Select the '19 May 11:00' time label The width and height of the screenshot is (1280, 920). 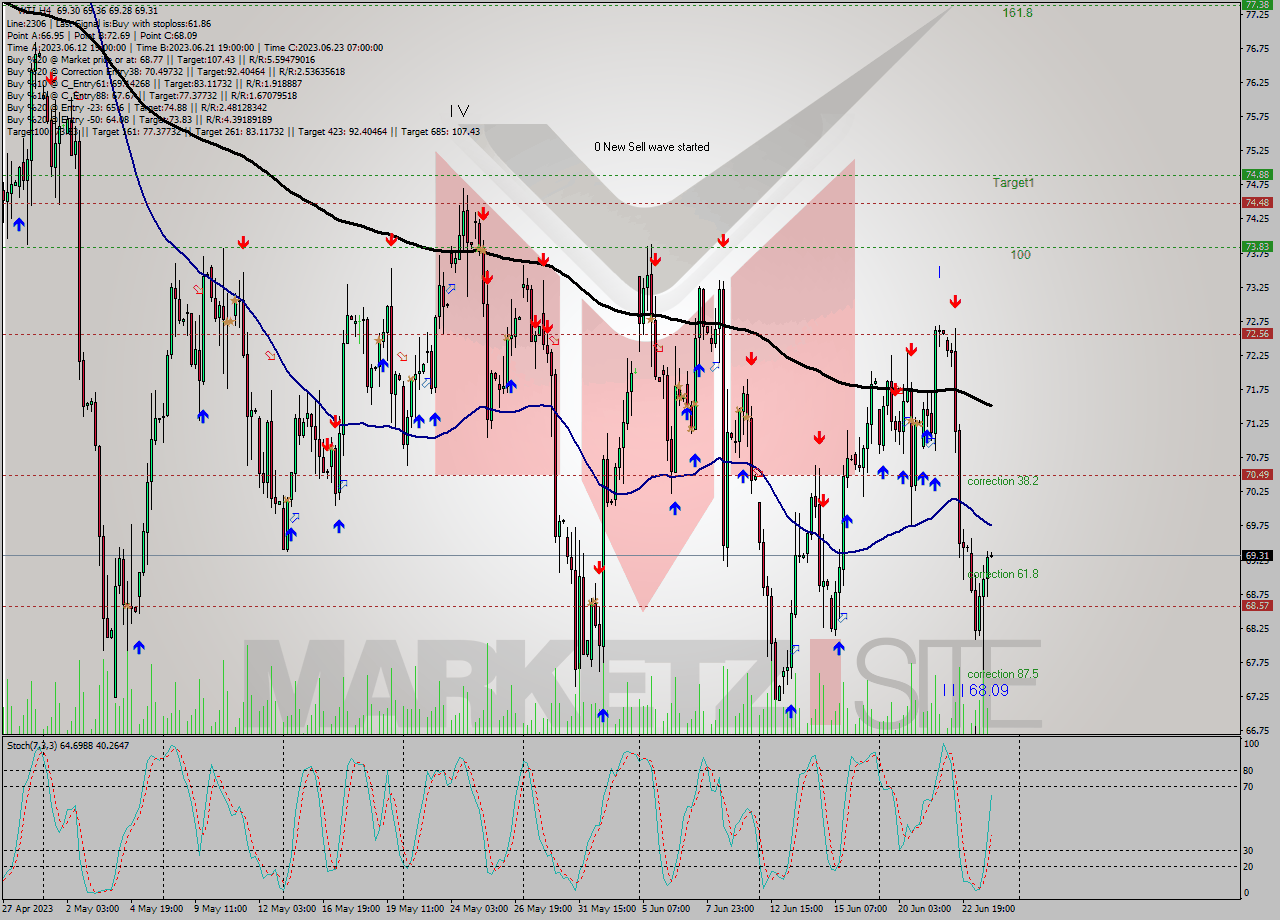pos(415,909)
